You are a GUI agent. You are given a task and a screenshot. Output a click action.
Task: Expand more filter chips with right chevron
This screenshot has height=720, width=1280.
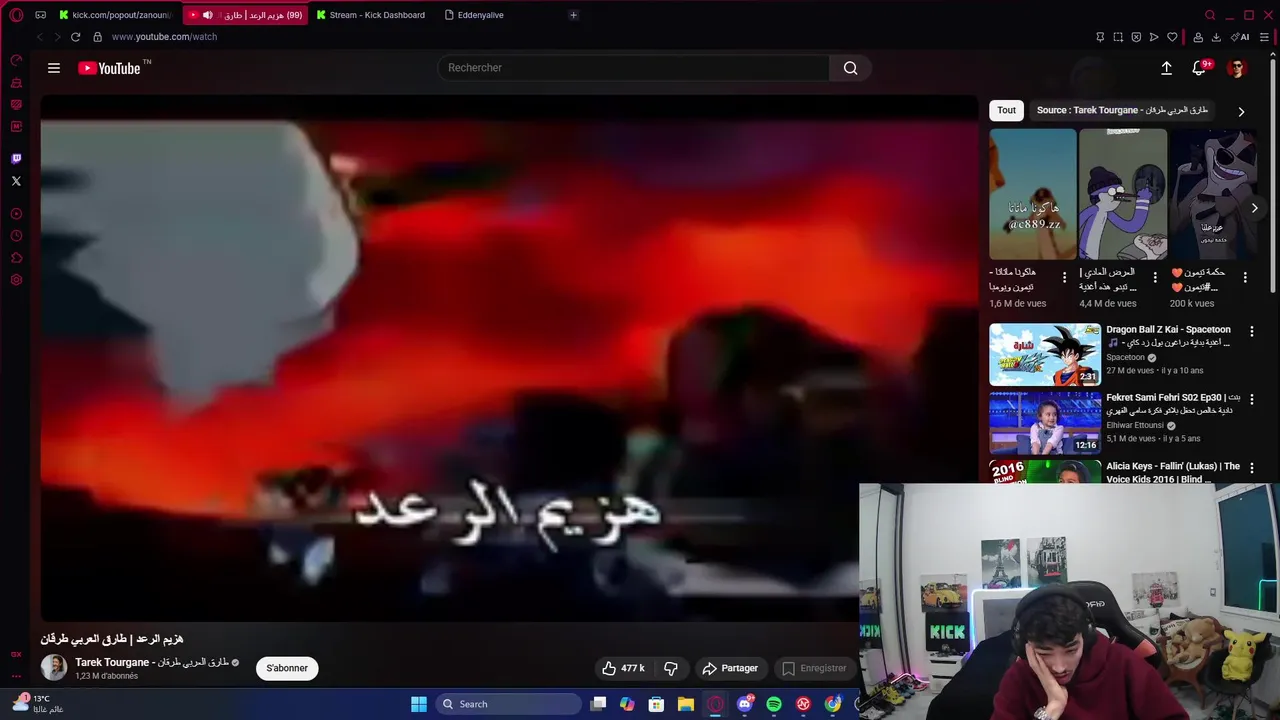(1241, 111)
